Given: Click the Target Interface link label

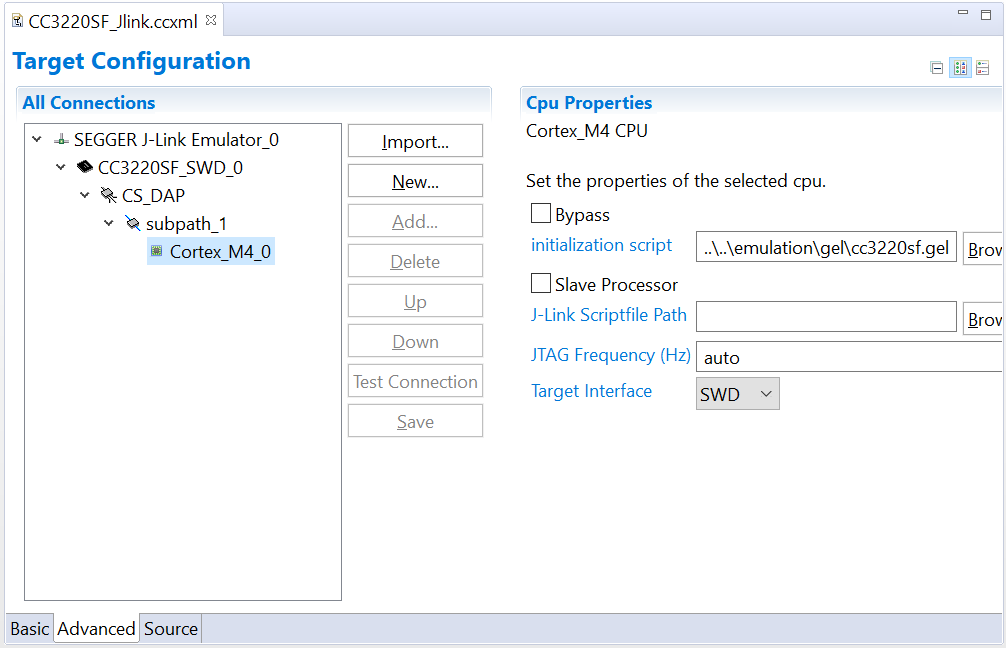Looking at the screenshot, I should [592, 391].
